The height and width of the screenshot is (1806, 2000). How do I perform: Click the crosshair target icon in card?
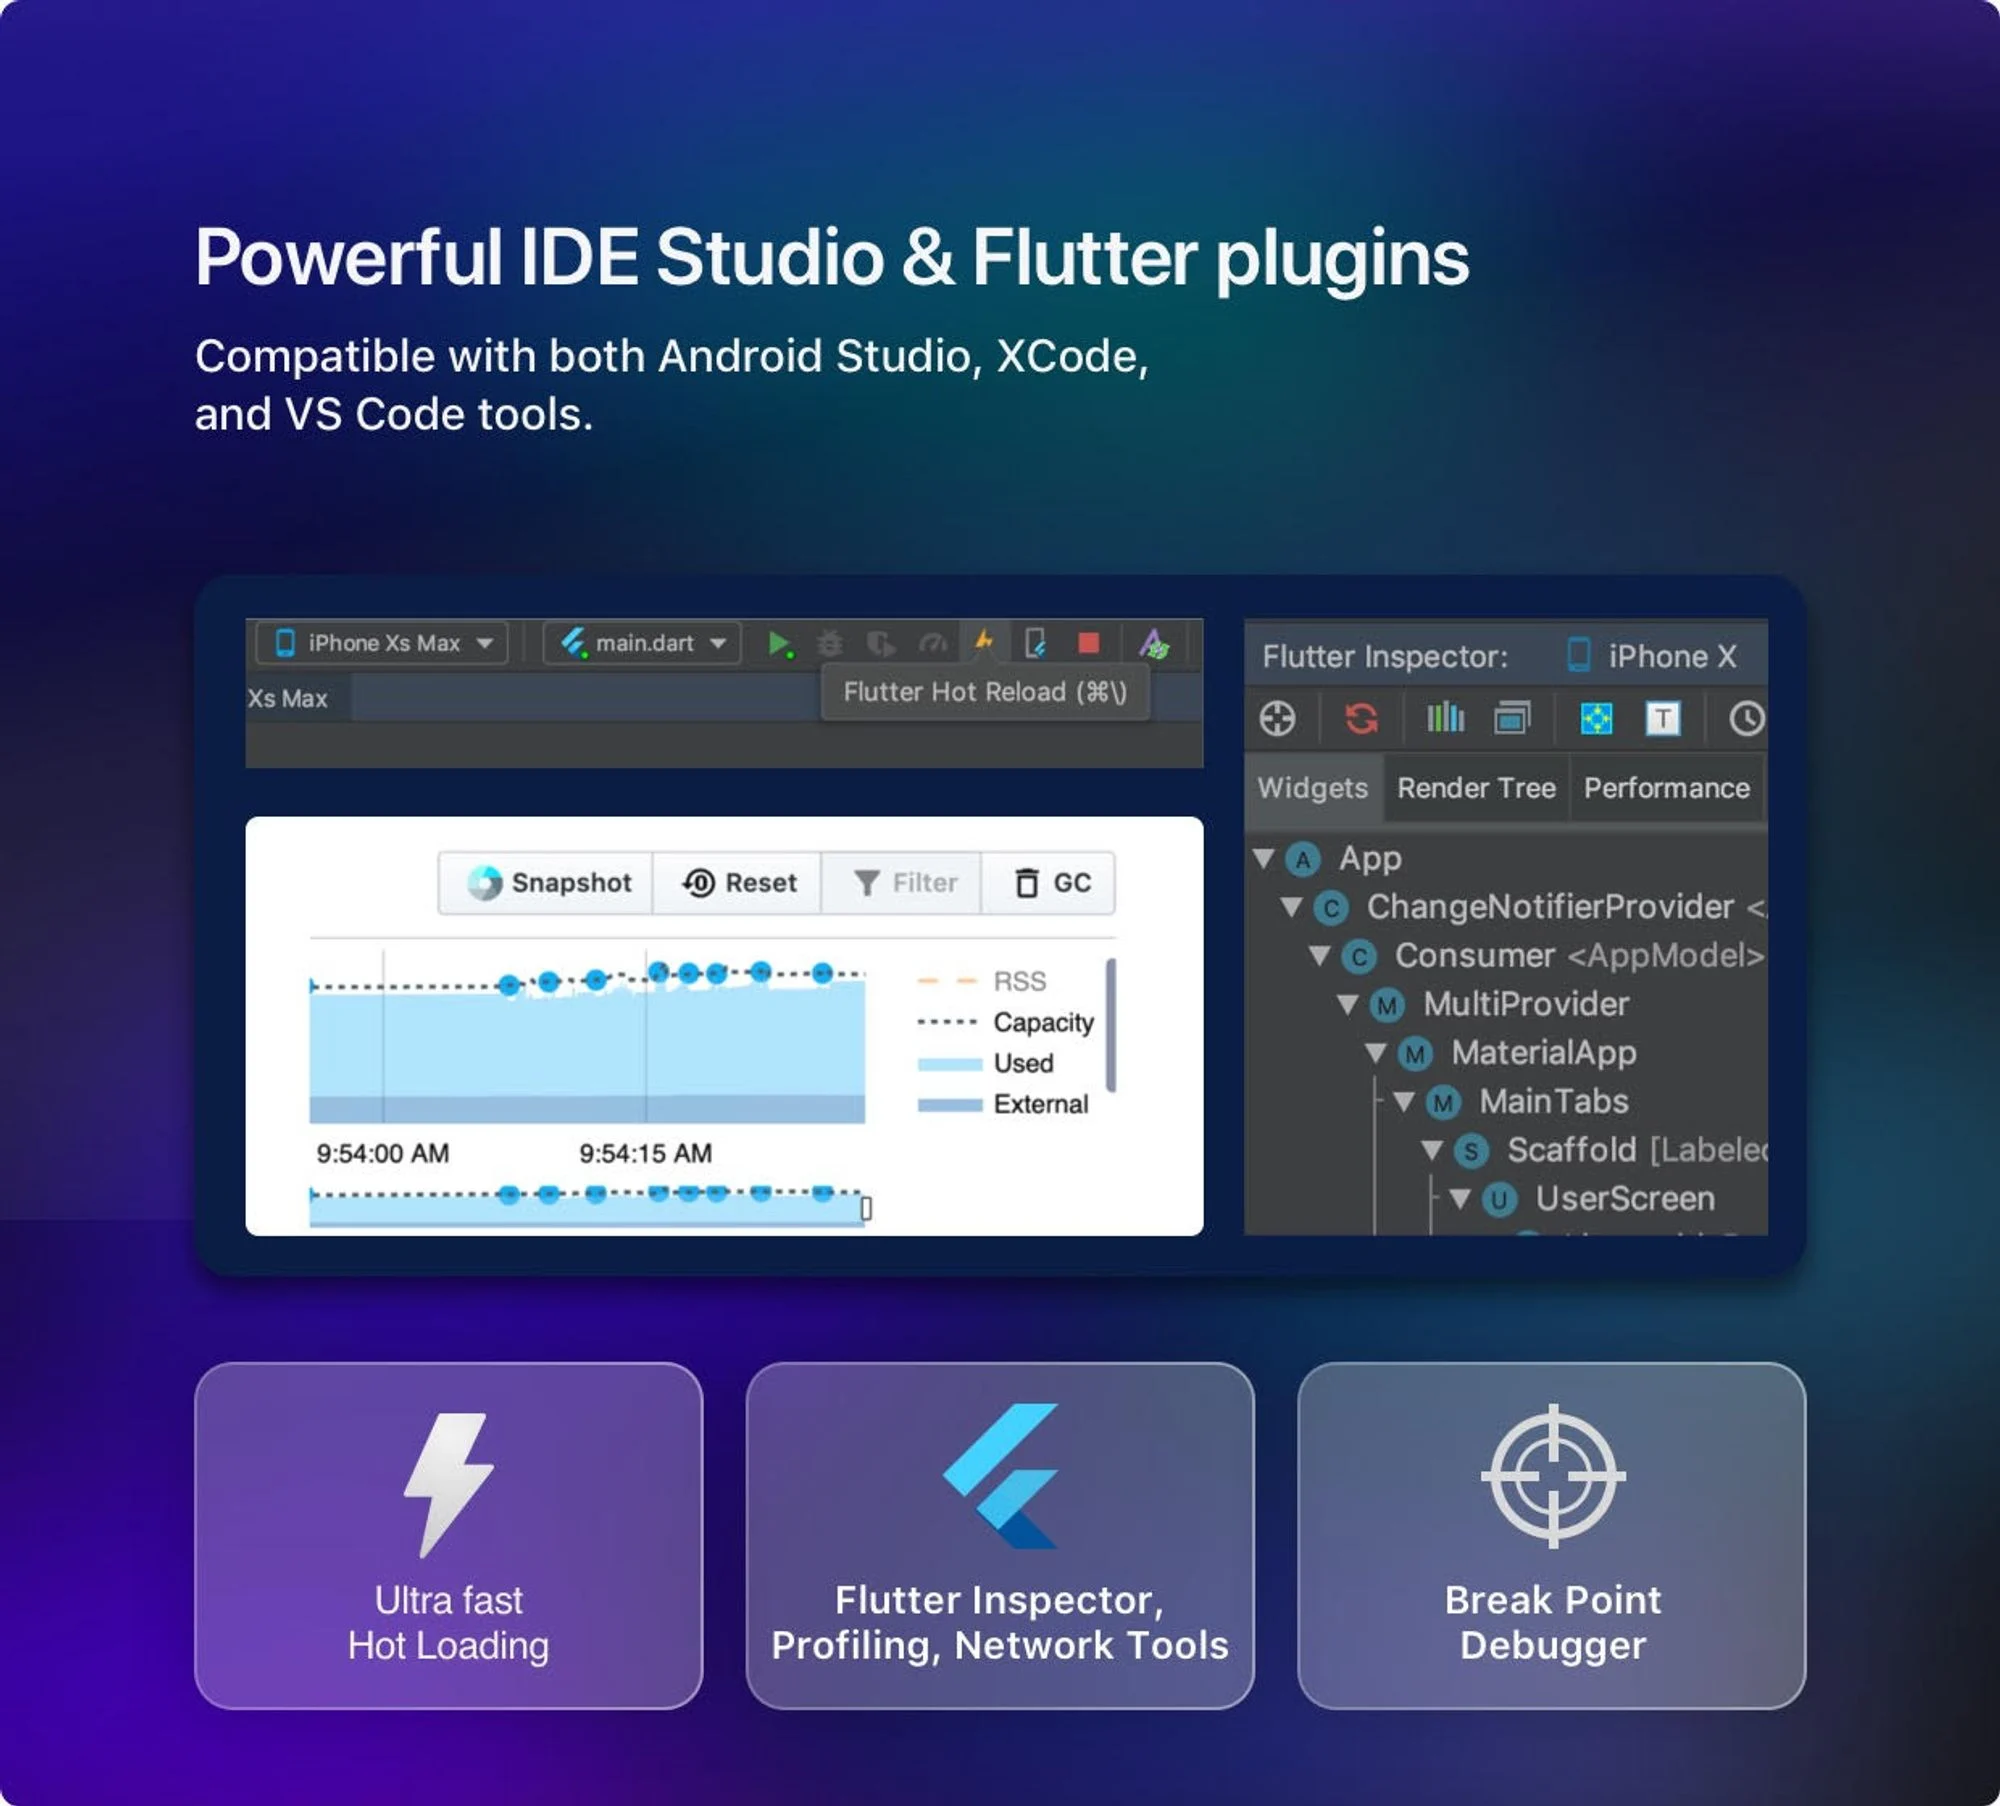point(1553,1476)
